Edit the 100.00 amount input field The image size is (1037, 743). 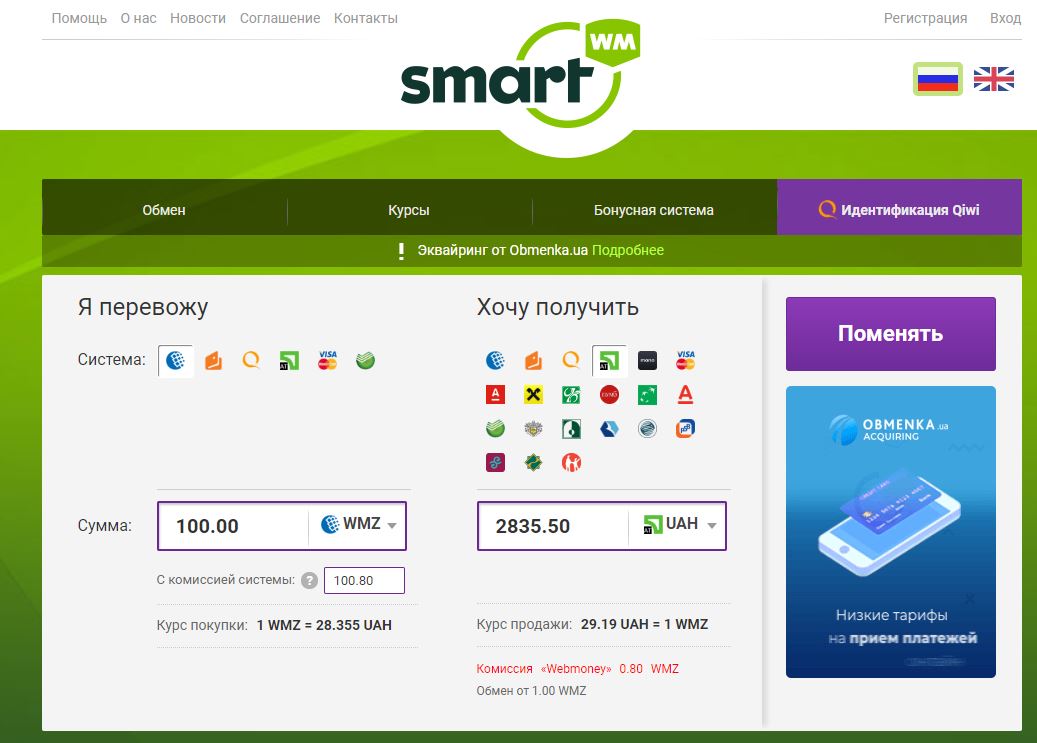[230, 526]
